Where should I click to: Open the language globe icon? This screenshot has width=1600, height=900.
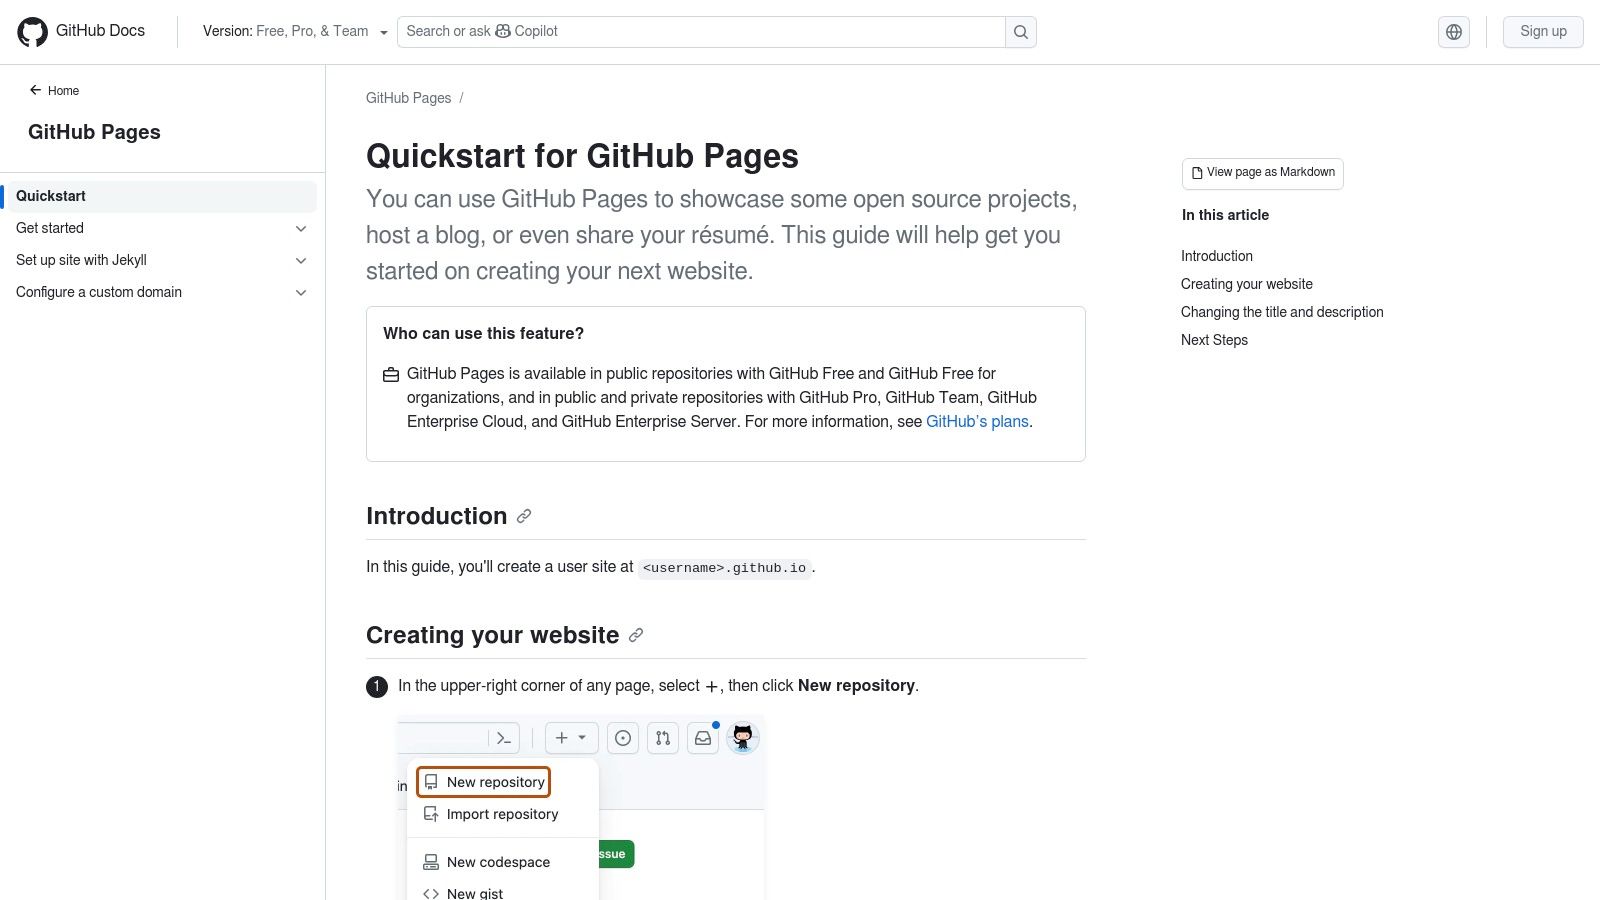click(1453, 31)
